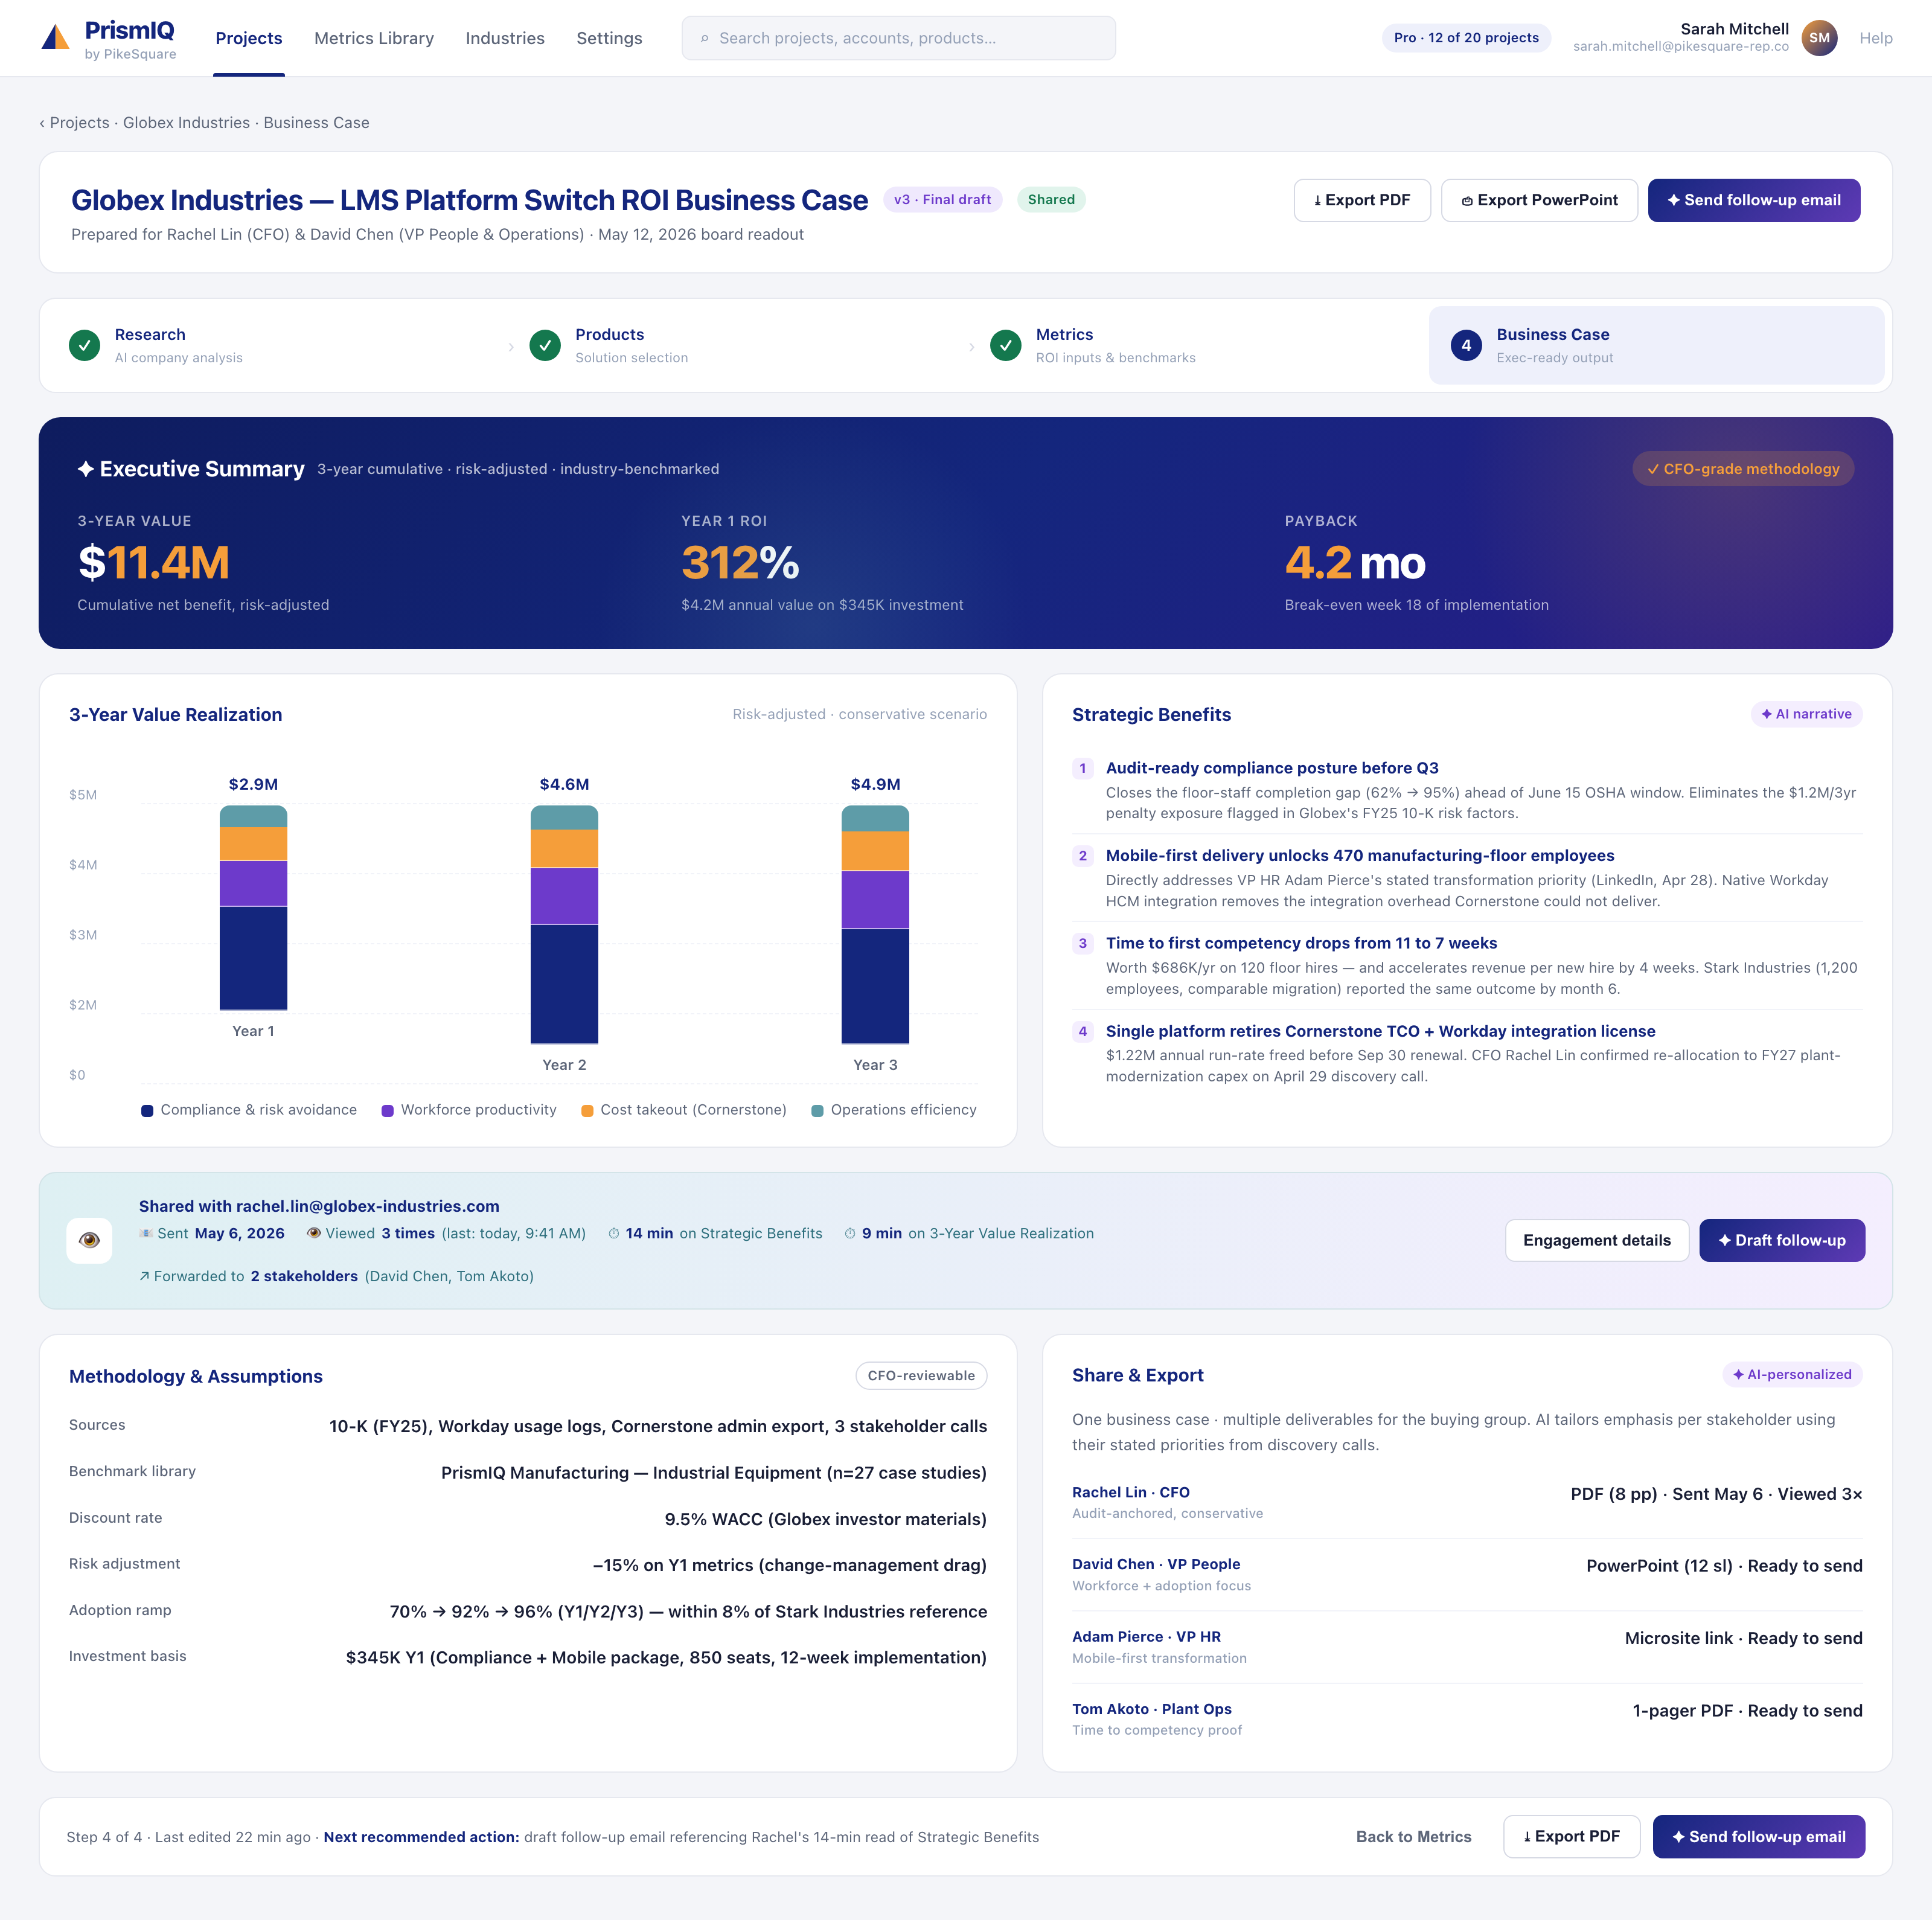Click the Workforce productivity legend swatch
1932x1920 pixels.
[388, 1111]
